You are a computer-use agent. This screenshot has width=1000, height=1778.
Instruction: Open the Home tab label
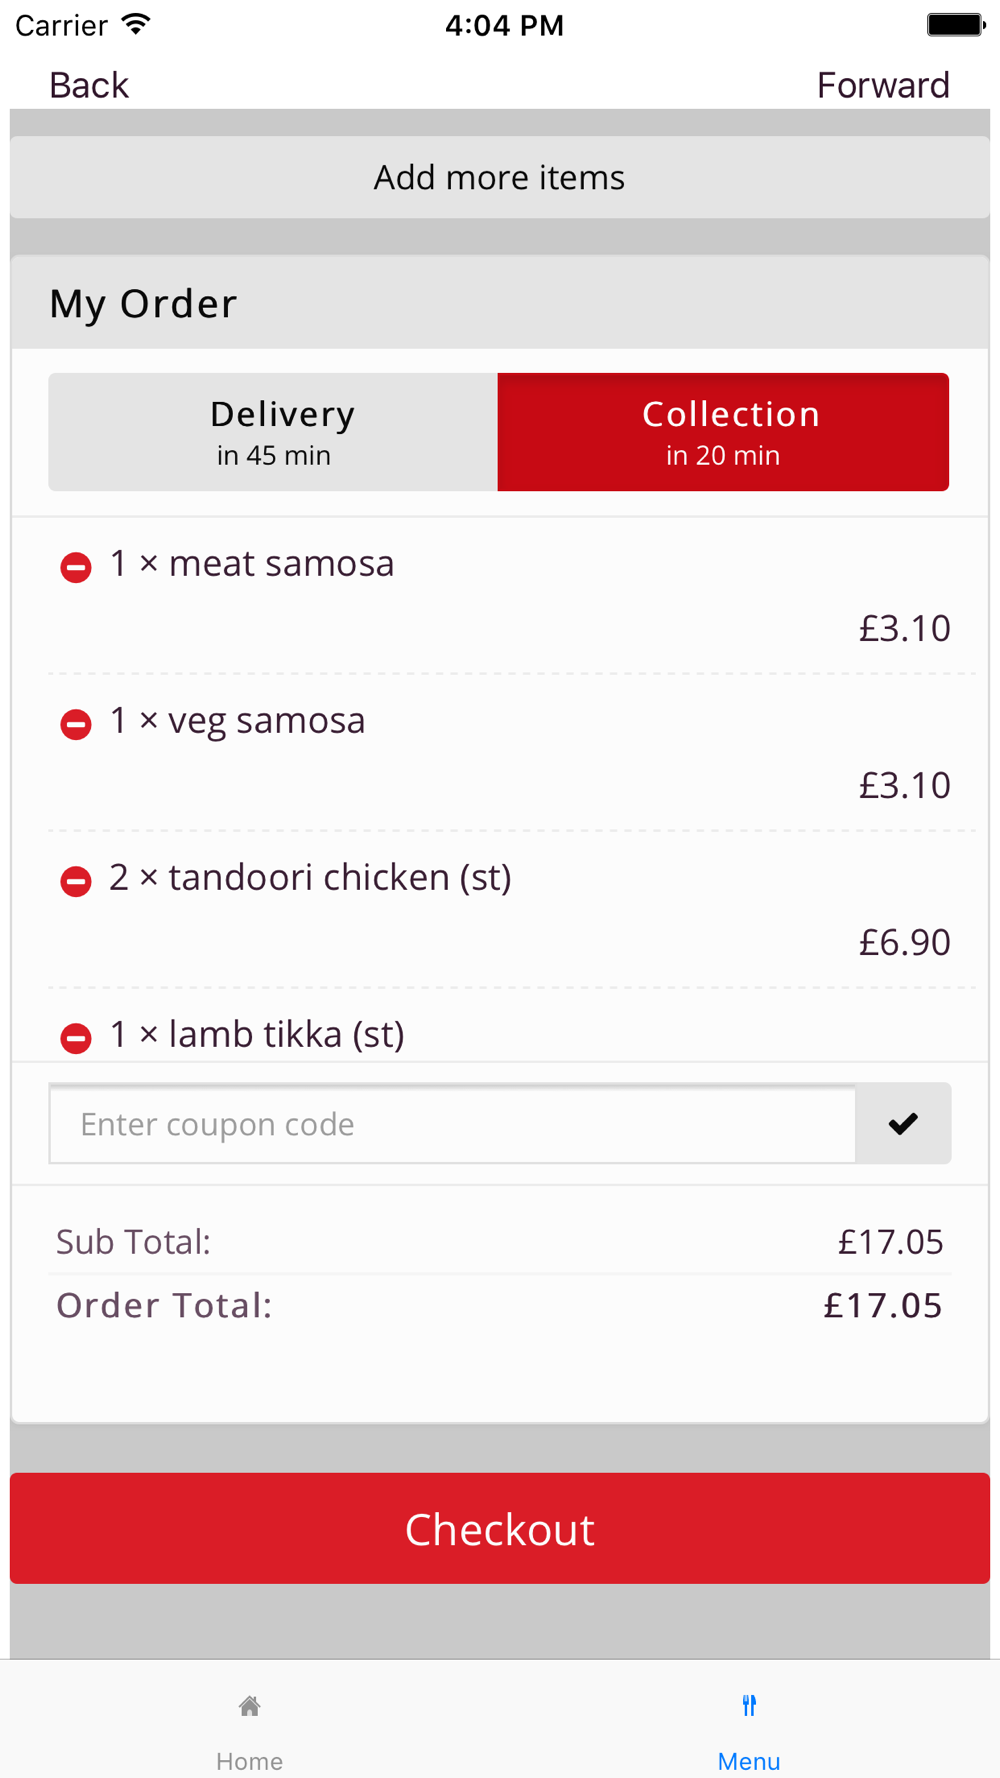(250, 1760)
